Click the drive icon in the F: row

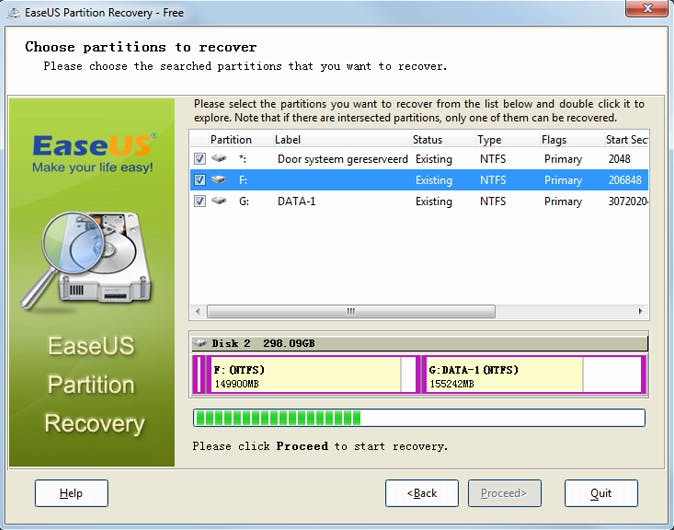point(219,179)
